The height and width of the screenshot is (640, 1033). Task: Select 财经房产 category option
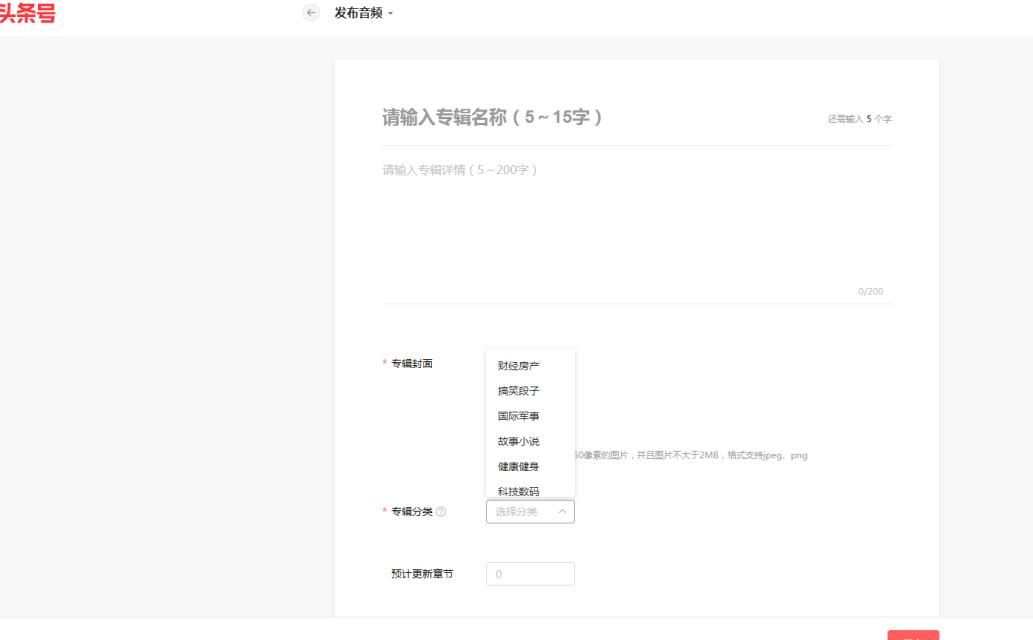tap(530, 366)
